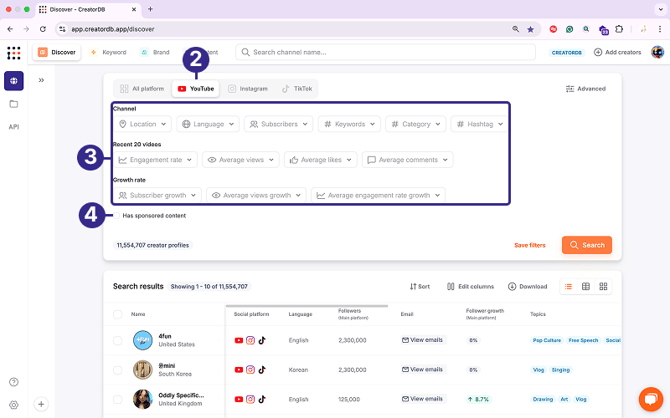Image resolution: width=670 pixels, height=418 pixels.
Task: Tick the select-all checkbox beside Name
Action: point(118,315)
